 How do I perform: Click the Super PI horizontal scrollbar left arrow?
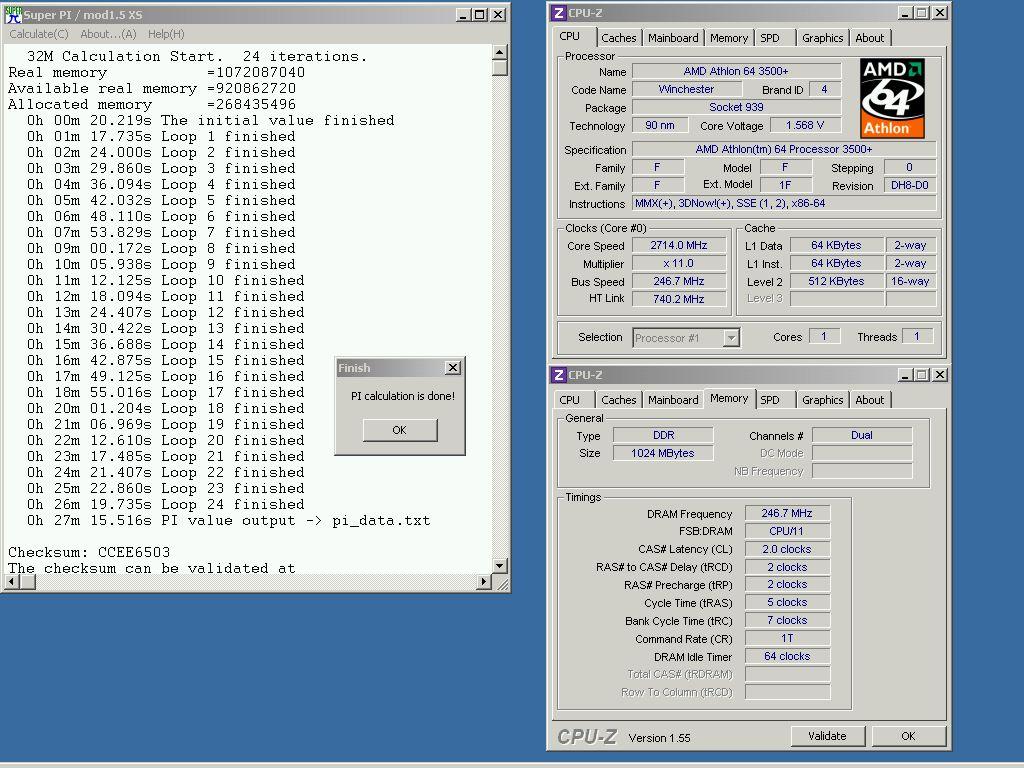tap(12, 581)
